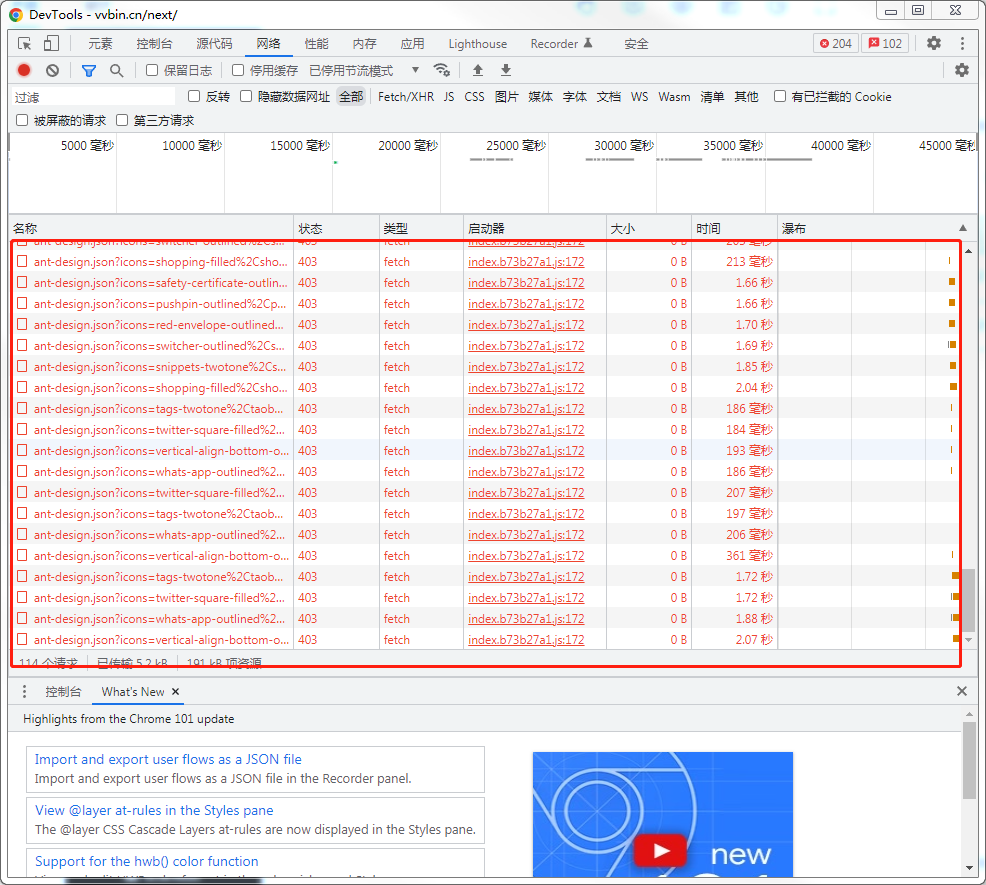Switch to the 性能 panel tab
This screenshot has width=986, height=885.
tap(316, 43)
